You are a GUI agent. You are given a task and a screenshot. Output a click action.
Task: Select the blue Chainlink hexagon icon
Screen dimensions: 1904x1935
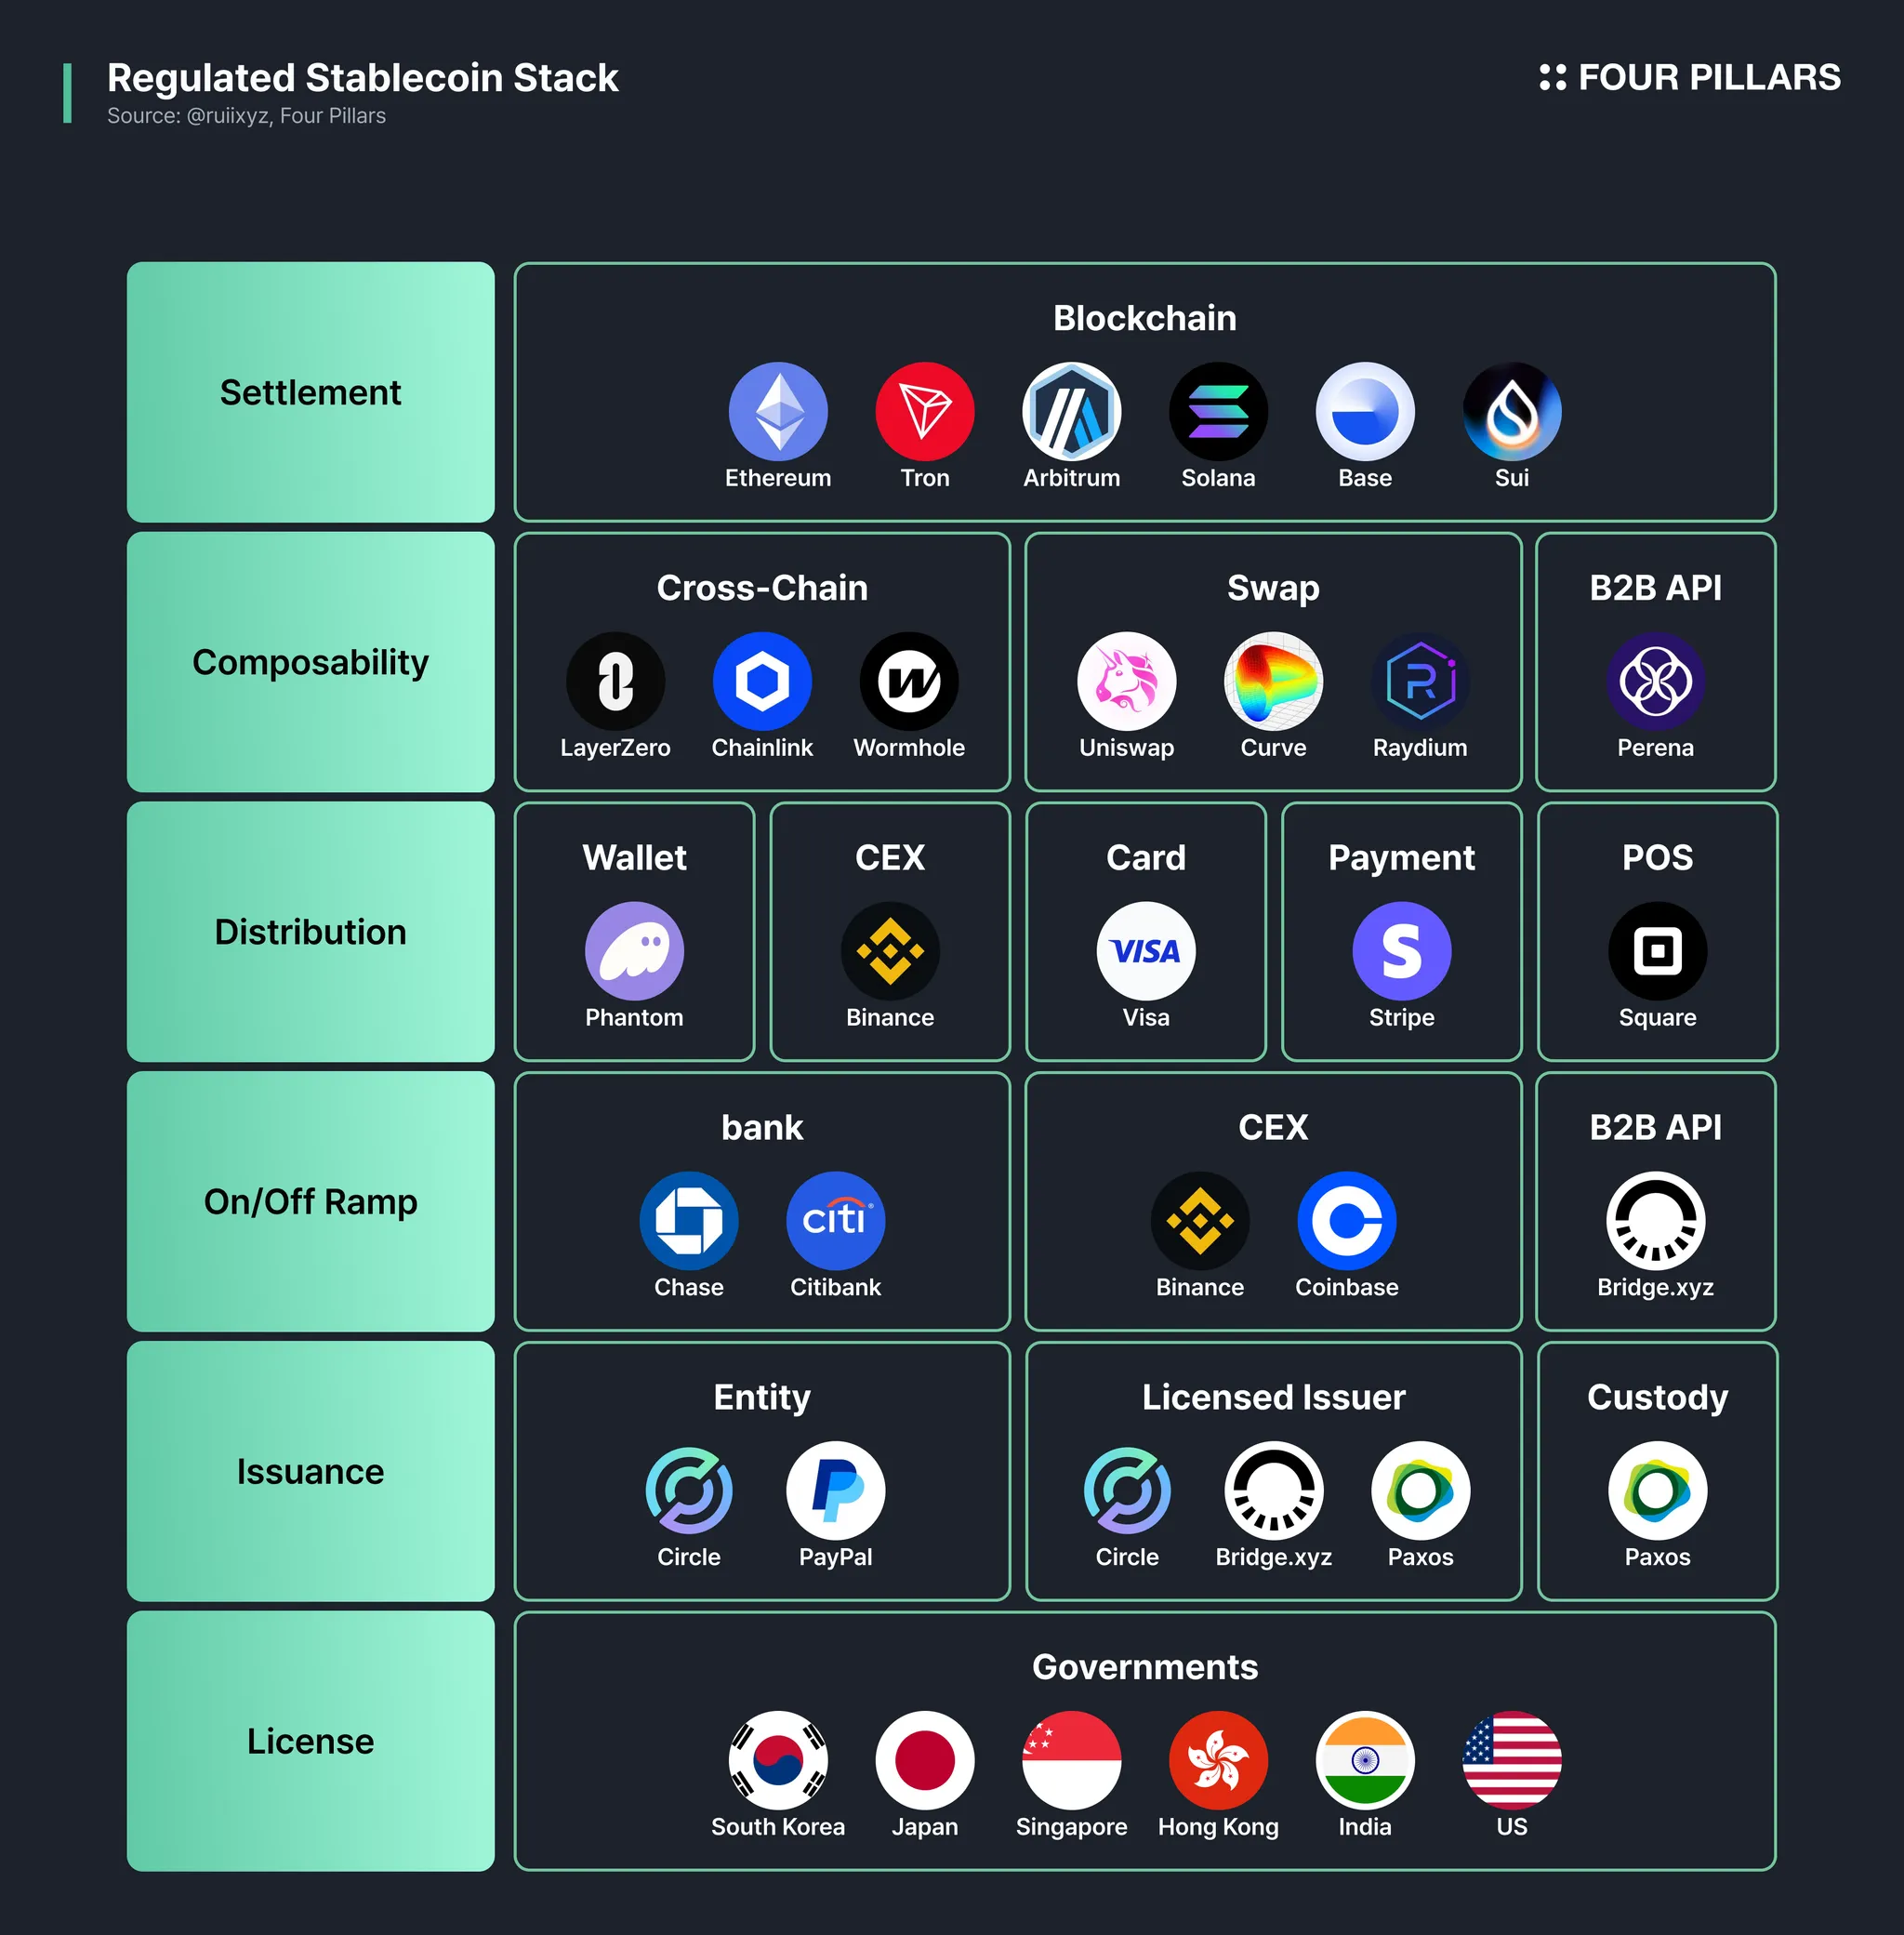[762, 681]
